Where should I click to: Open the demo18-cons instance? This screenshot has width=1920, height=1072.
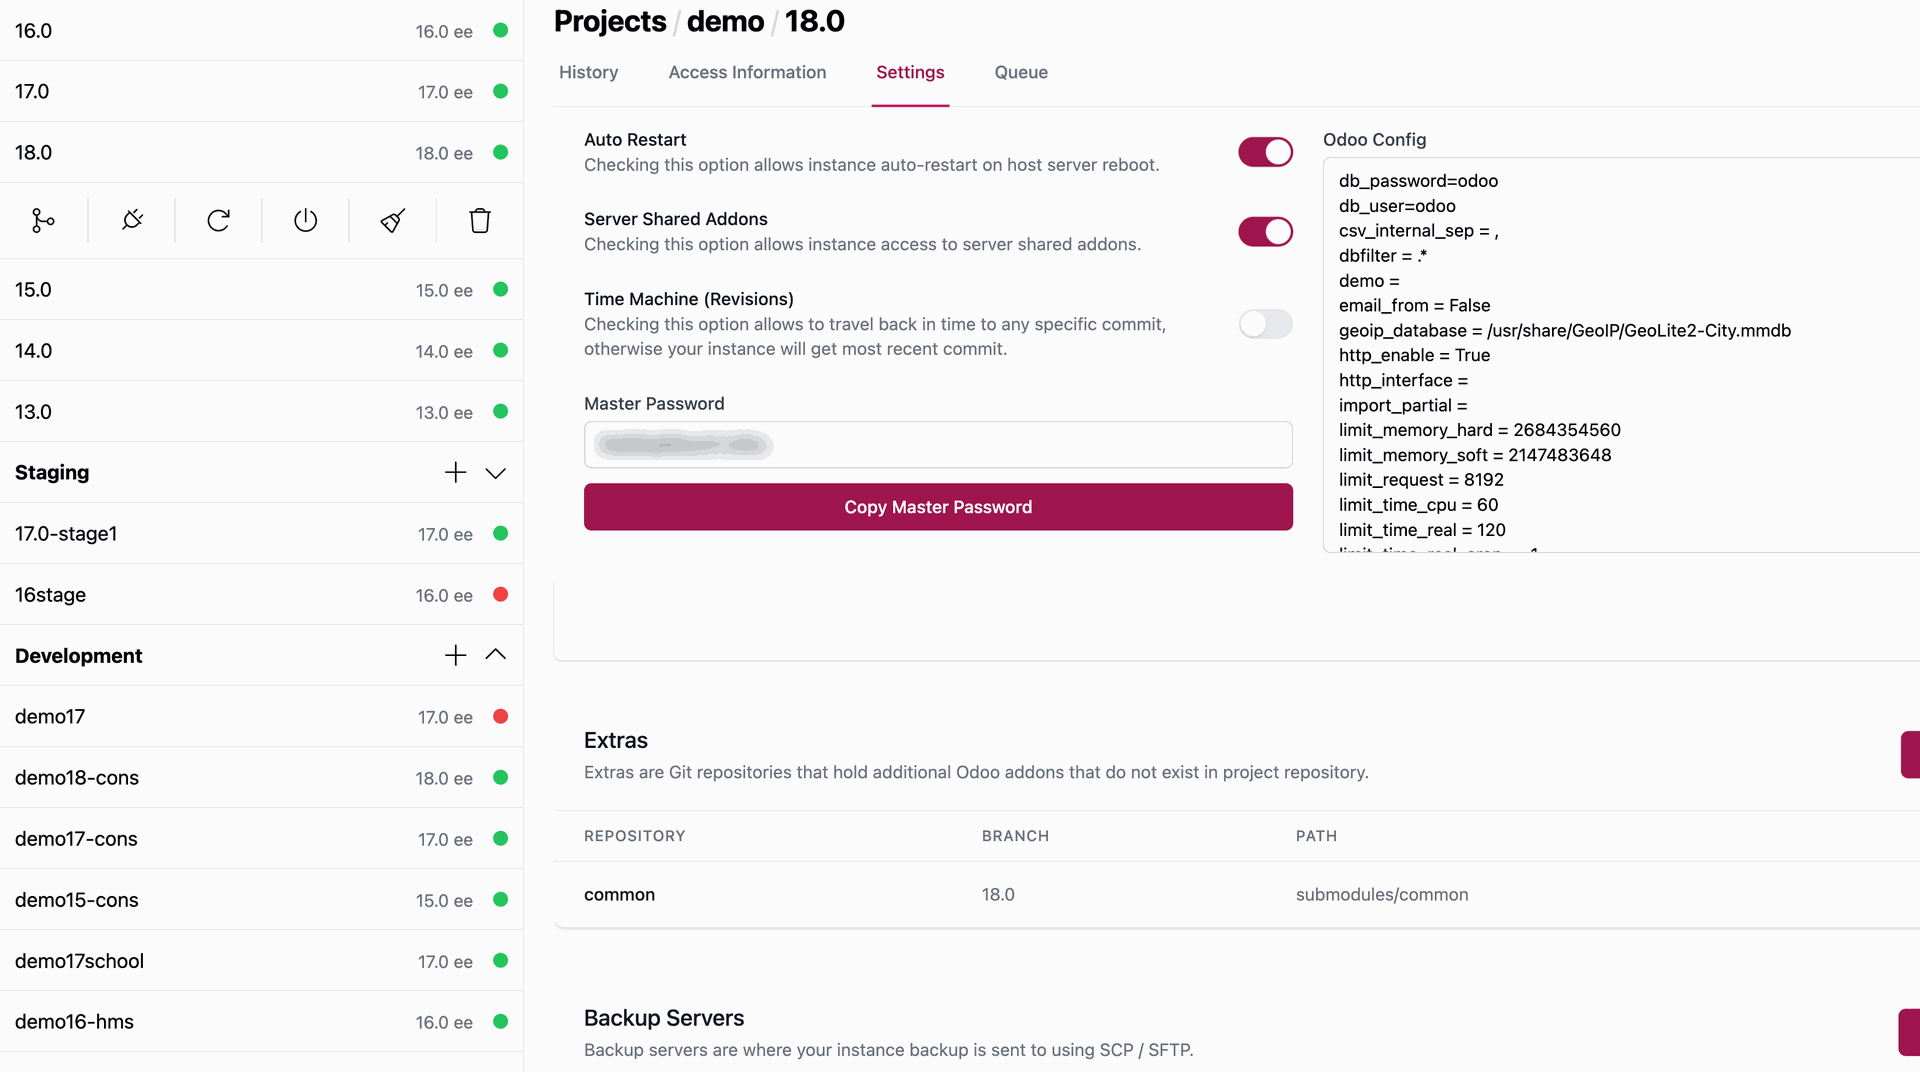tap(261, 778)
